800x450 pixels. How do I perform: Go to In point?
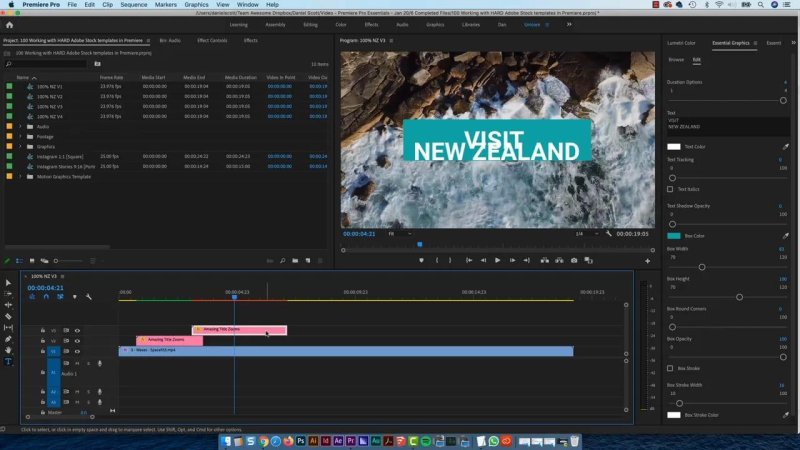coord(469,260)
